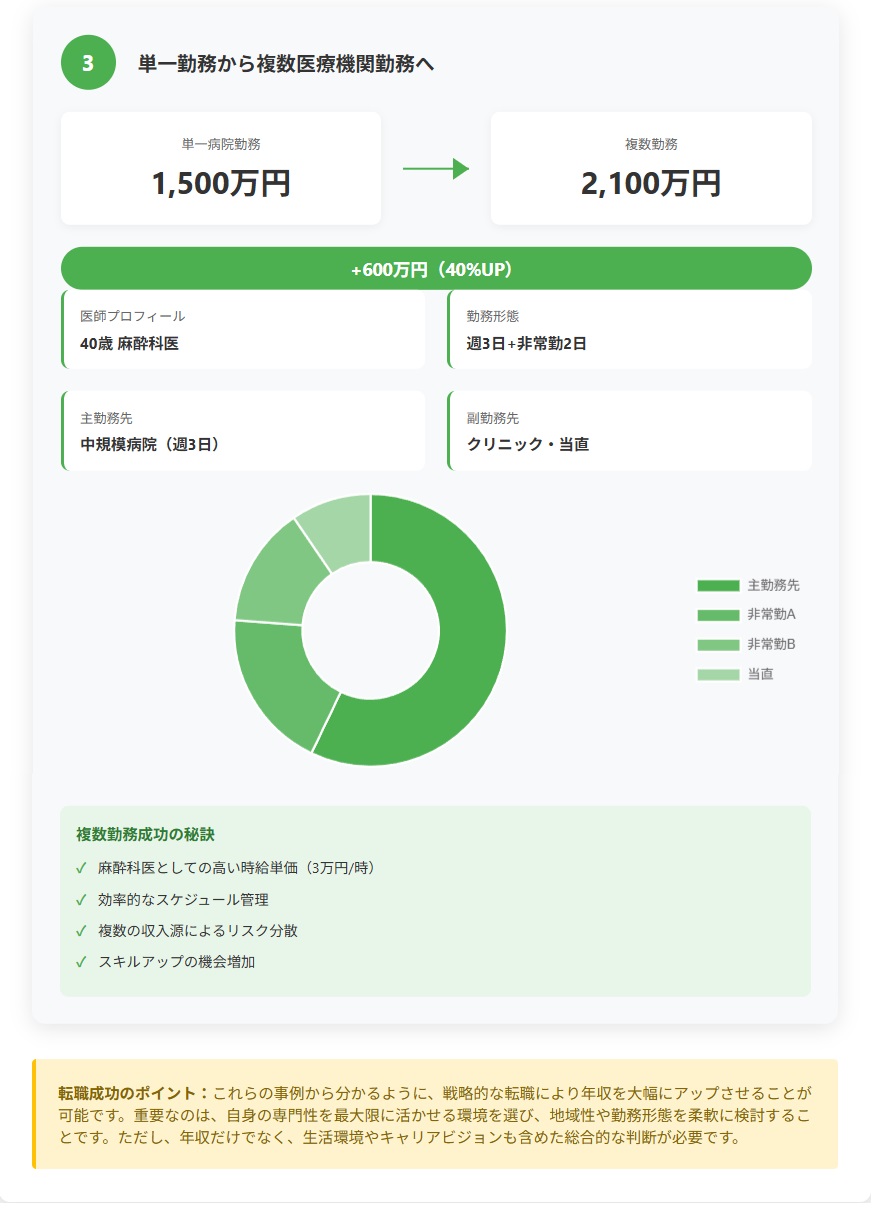
Task: Open the 勤務形態 週3日+非常勤2日 card
Action: point(629,330)
